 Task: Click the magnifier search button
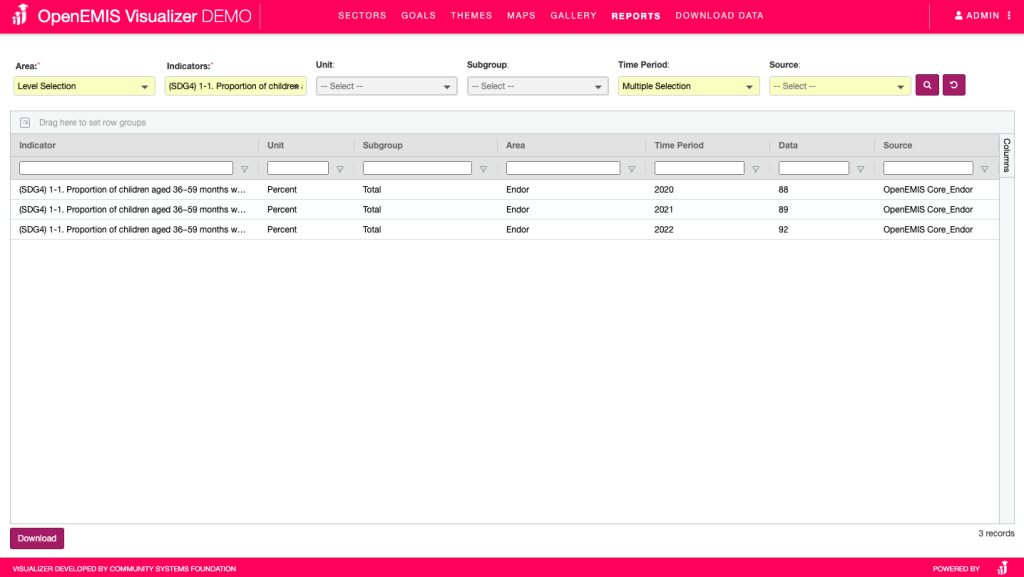point(927,86)
